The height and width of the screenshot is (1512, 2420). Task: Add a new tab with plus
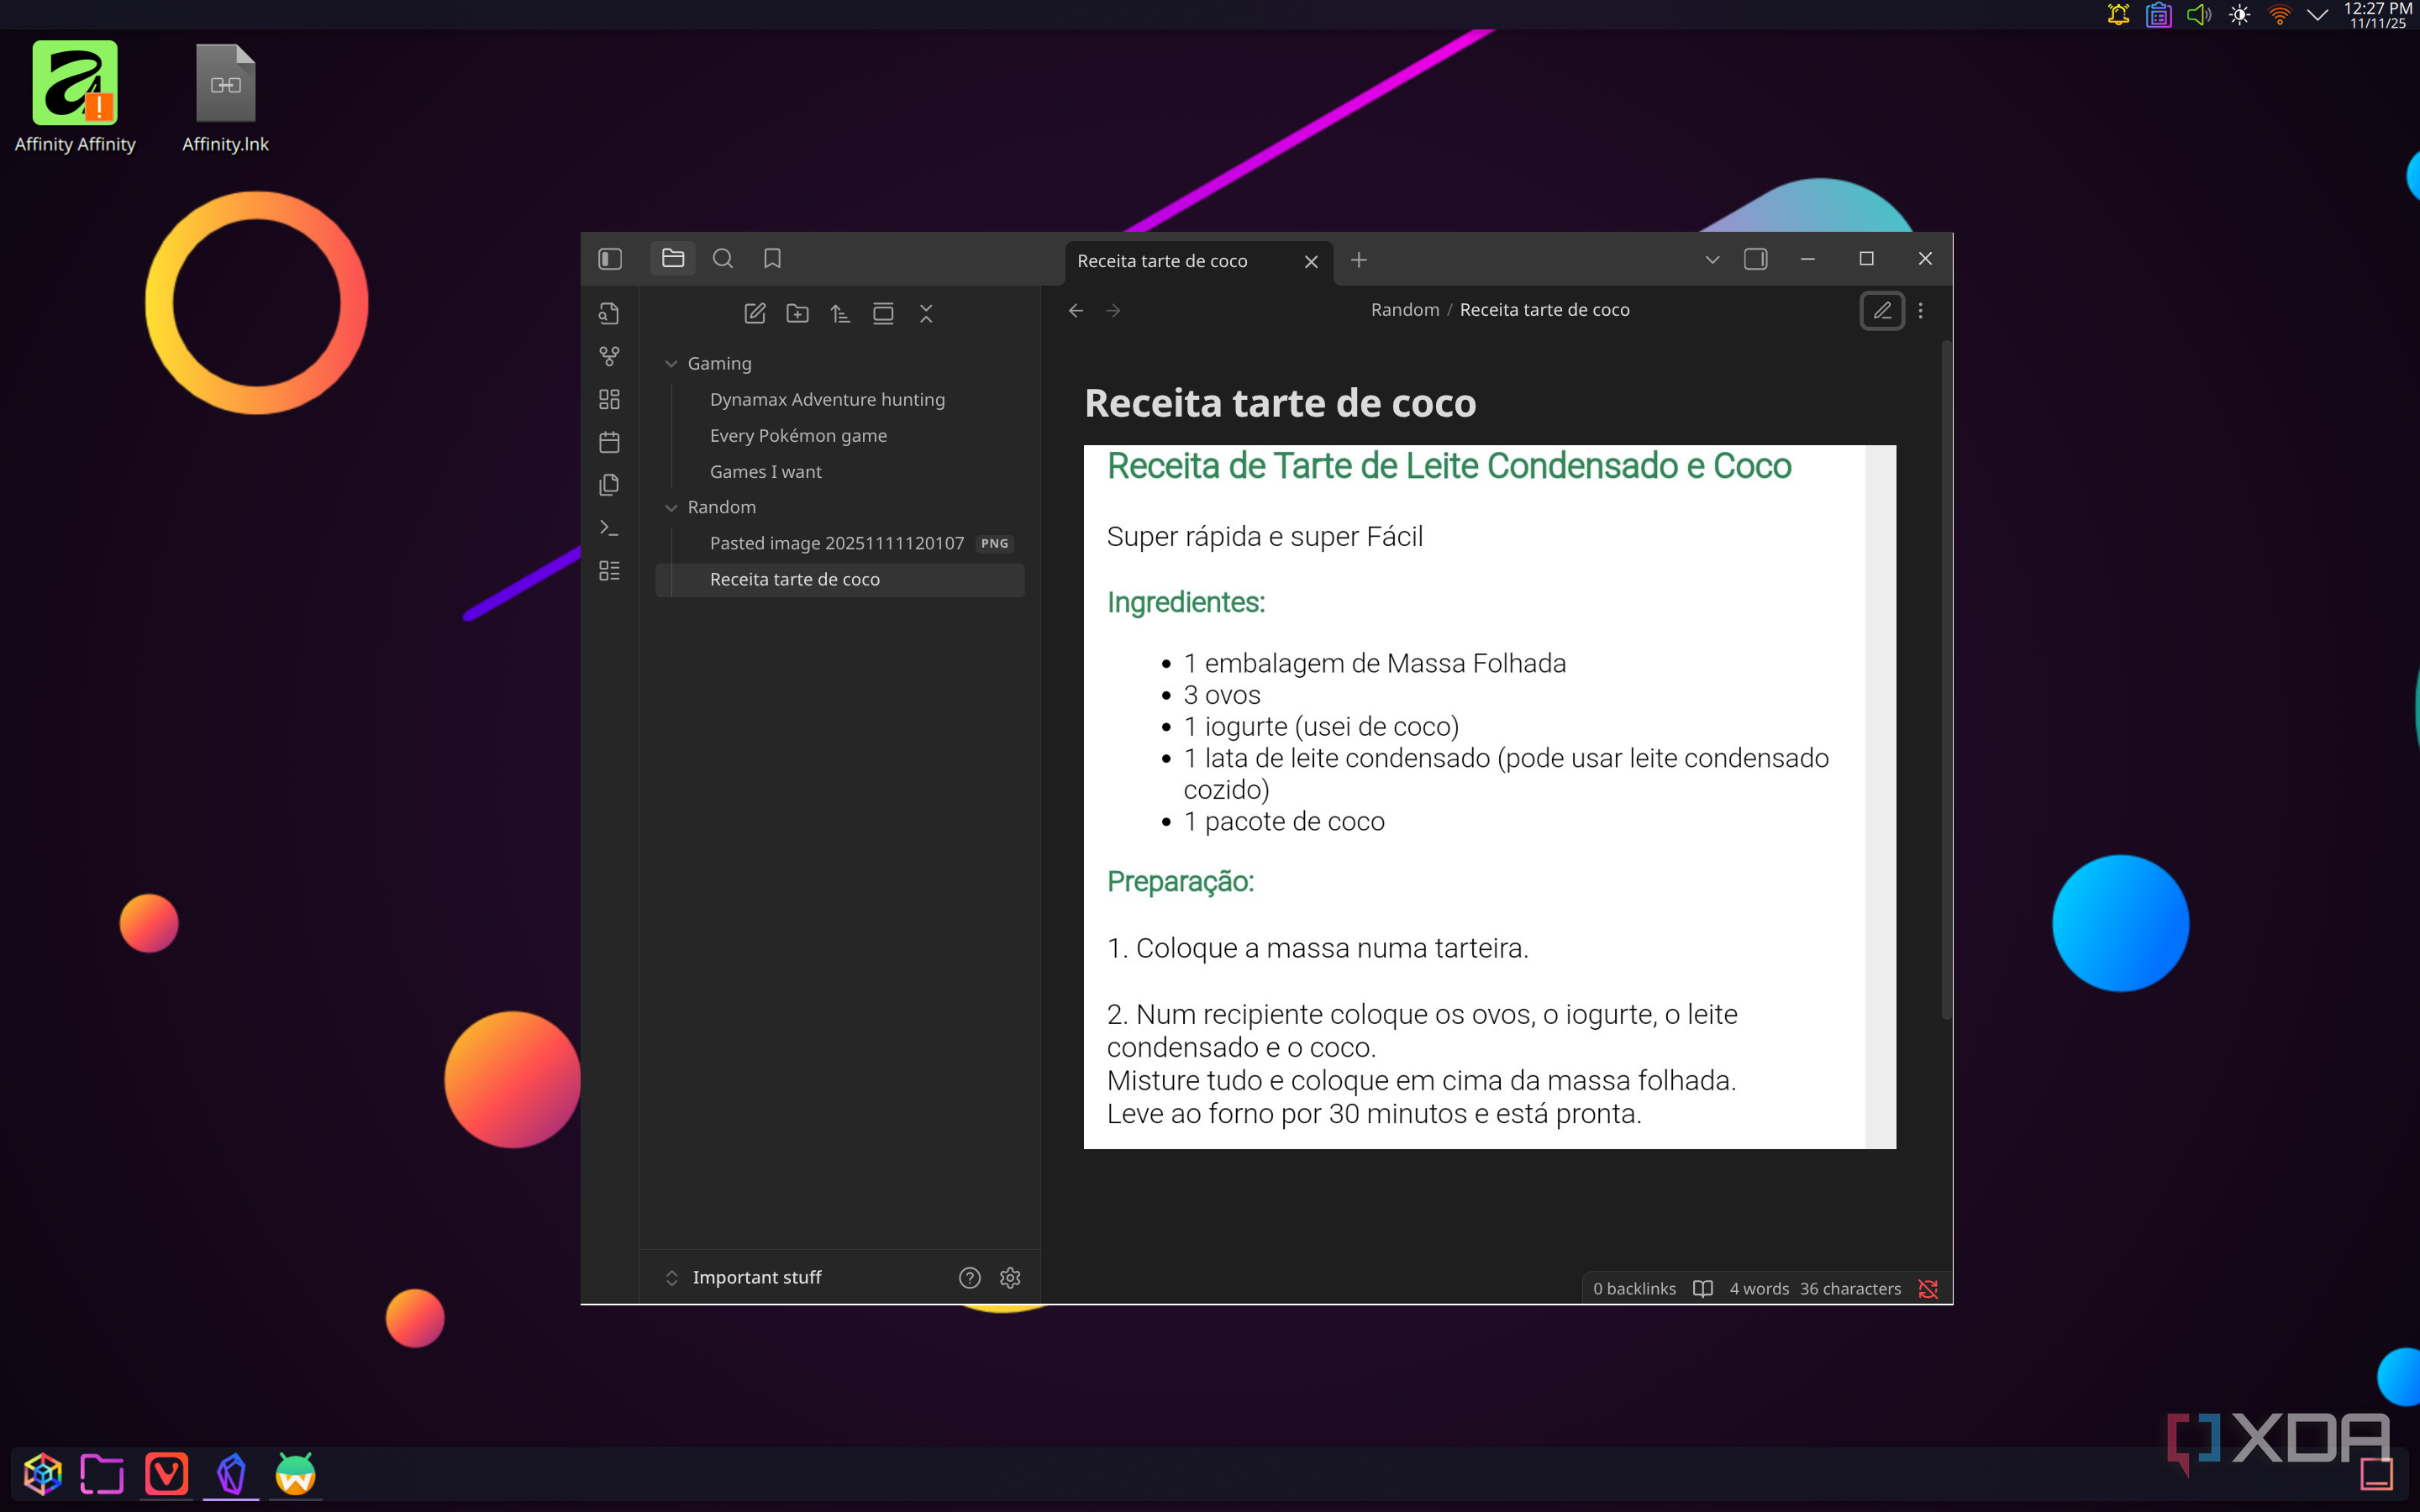pos(1358,261)
